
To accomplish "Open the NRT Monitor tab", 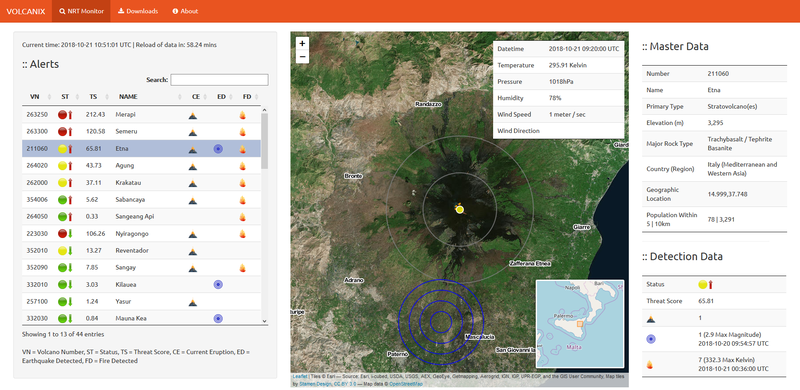I will 81,11.
